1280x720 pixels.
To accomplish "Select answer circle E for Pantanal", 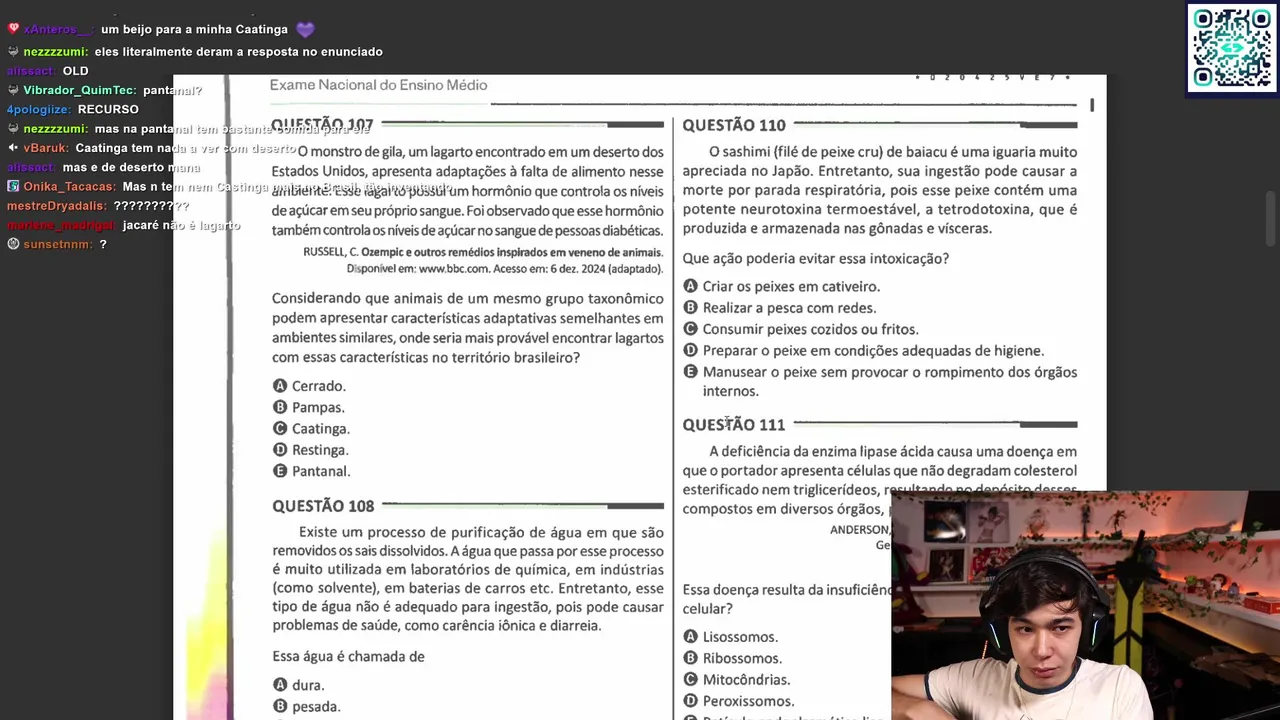I will click(280, 471).
